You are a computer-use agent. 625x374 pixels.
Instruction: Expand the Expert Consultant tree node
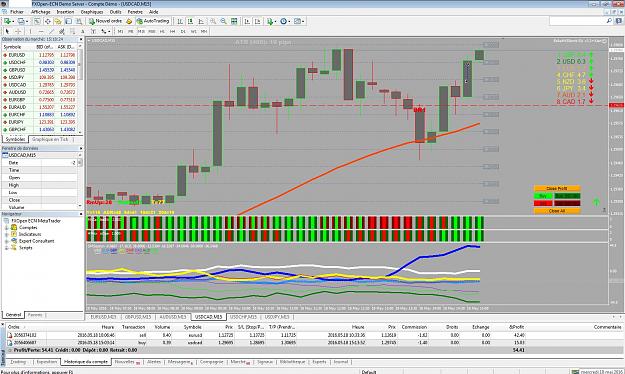pyautogui.click(x=7, y=241)
